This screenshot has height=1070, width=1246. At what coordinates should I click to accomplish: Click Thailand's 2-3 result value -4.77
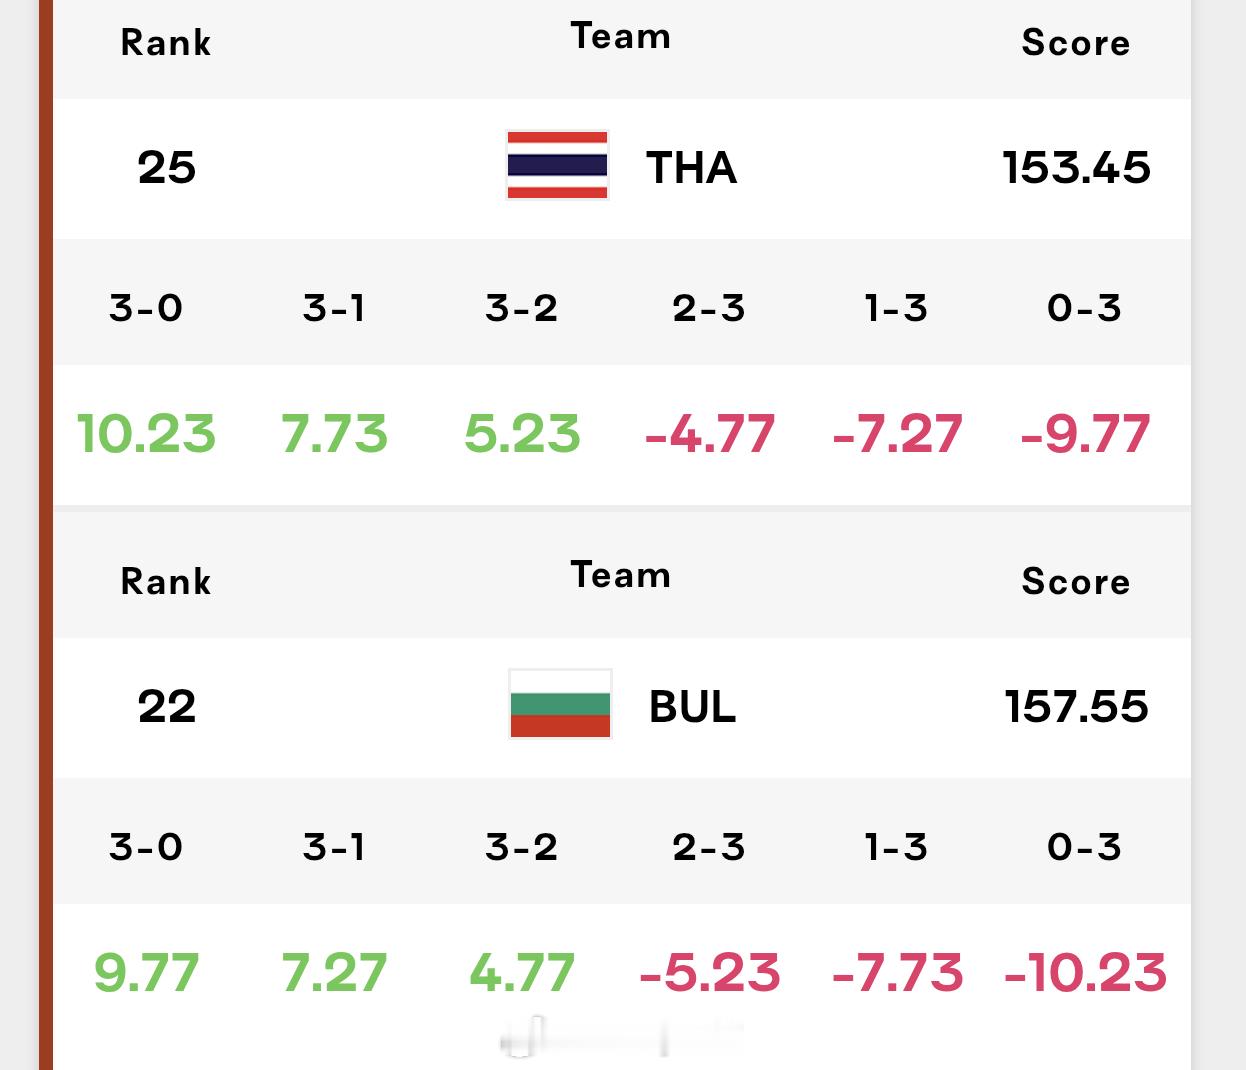point(710,434)
